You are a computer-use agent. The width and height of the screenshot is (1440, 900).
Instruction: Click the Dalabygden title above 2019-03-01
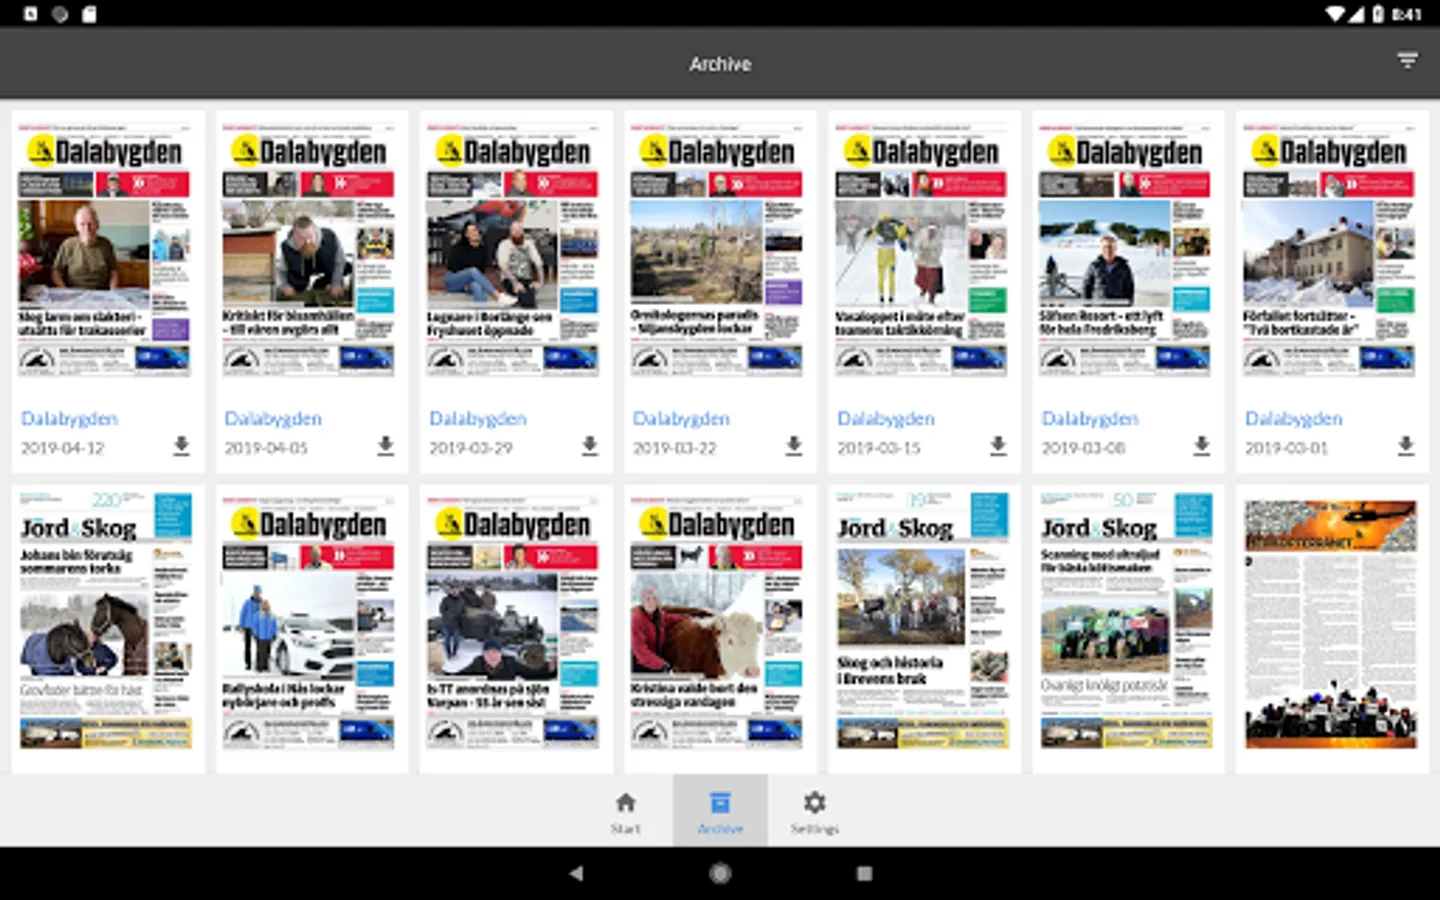point(1294,418)
